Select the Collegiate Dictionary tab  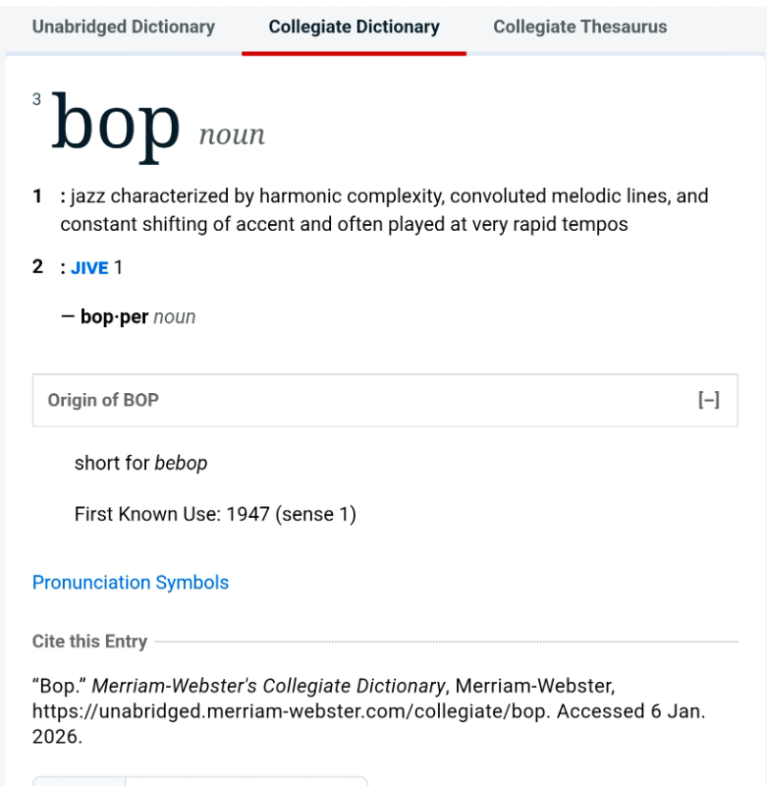pyautogui.click(x=354, y=27)
